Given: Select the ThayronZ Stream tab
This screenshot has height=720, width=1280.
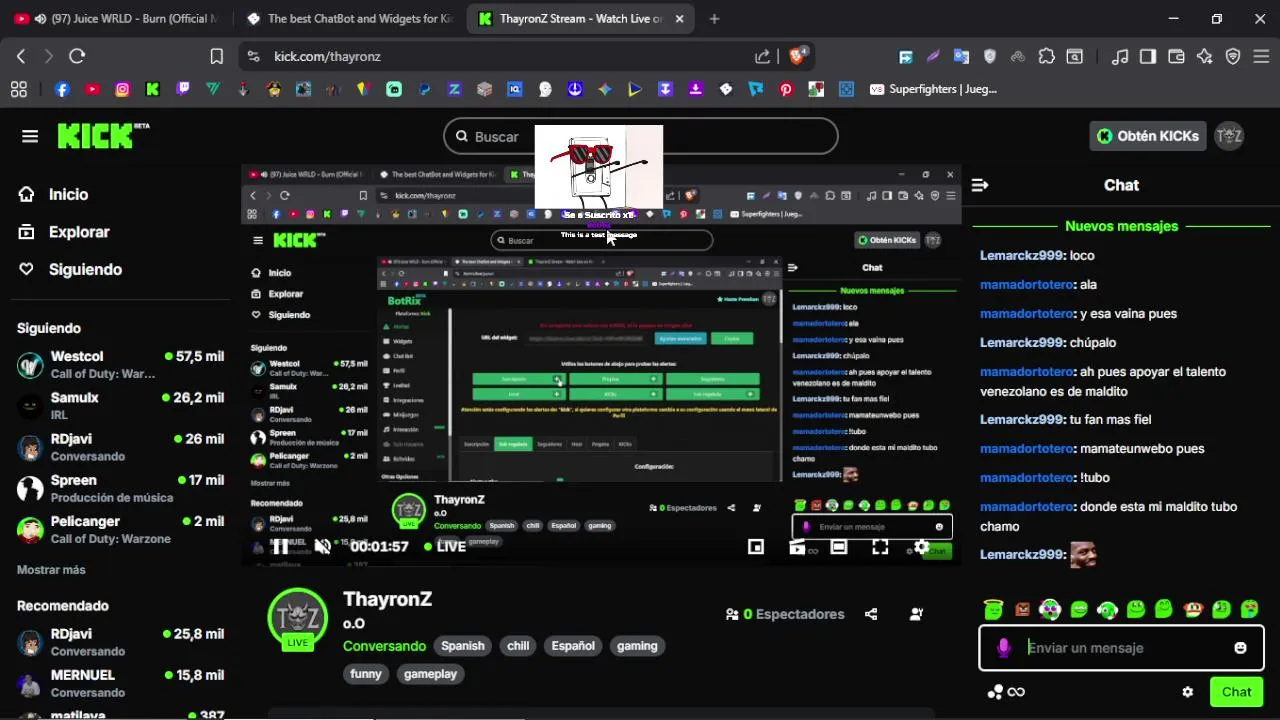Looking at the screenshot, I should [x=581, y=19].
